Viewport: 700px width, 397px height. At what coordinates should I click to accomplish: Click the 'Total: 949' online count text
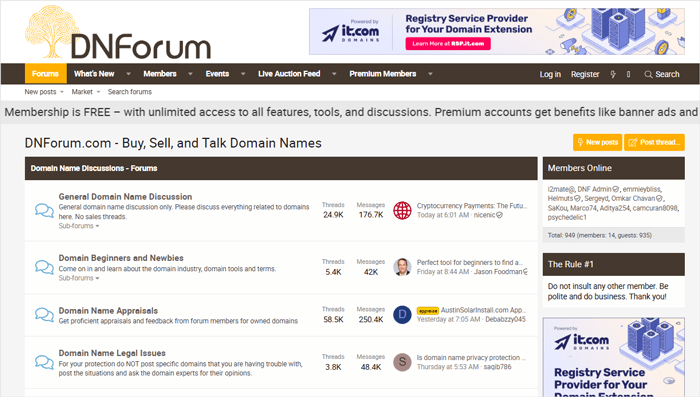click(600, 235)
